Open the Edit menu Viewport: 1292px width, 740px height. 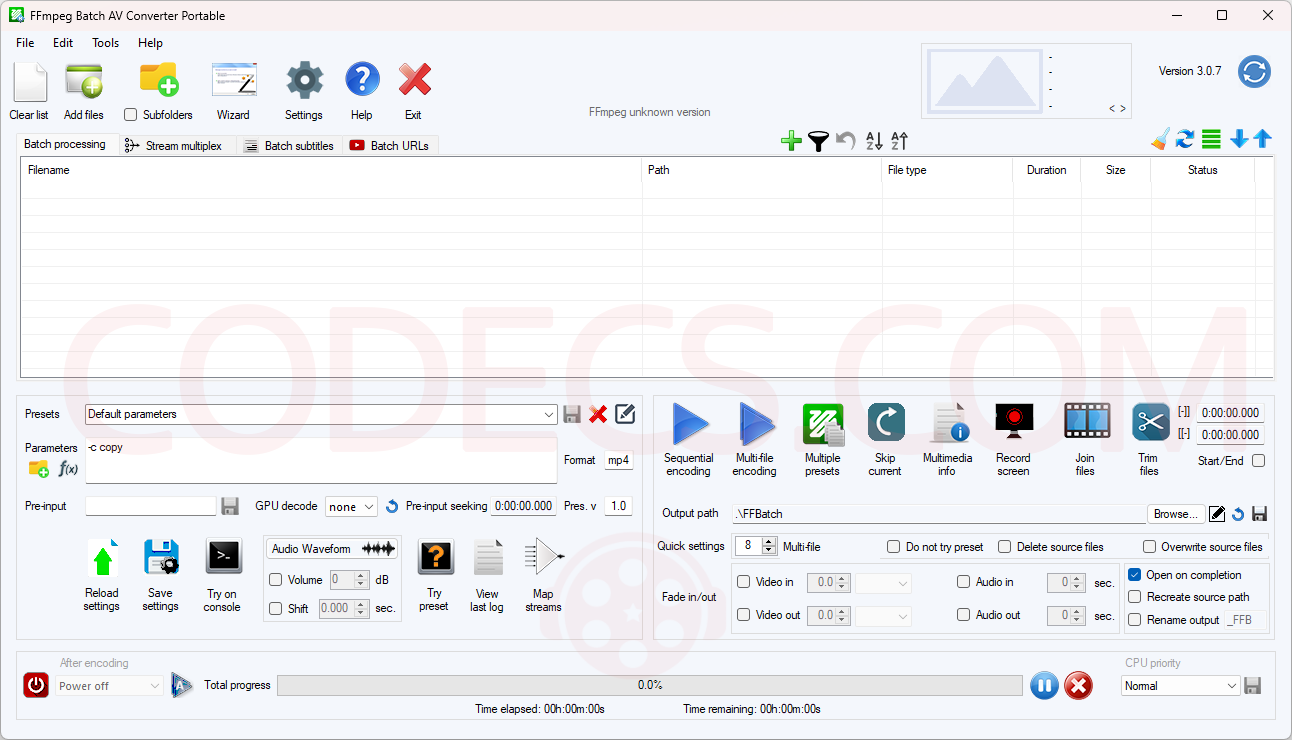click(x=63, y=43)
